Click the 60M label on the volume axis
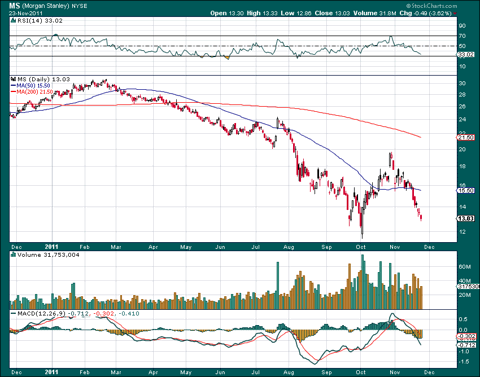The image size is (480, 377). (x=464, y=267)
